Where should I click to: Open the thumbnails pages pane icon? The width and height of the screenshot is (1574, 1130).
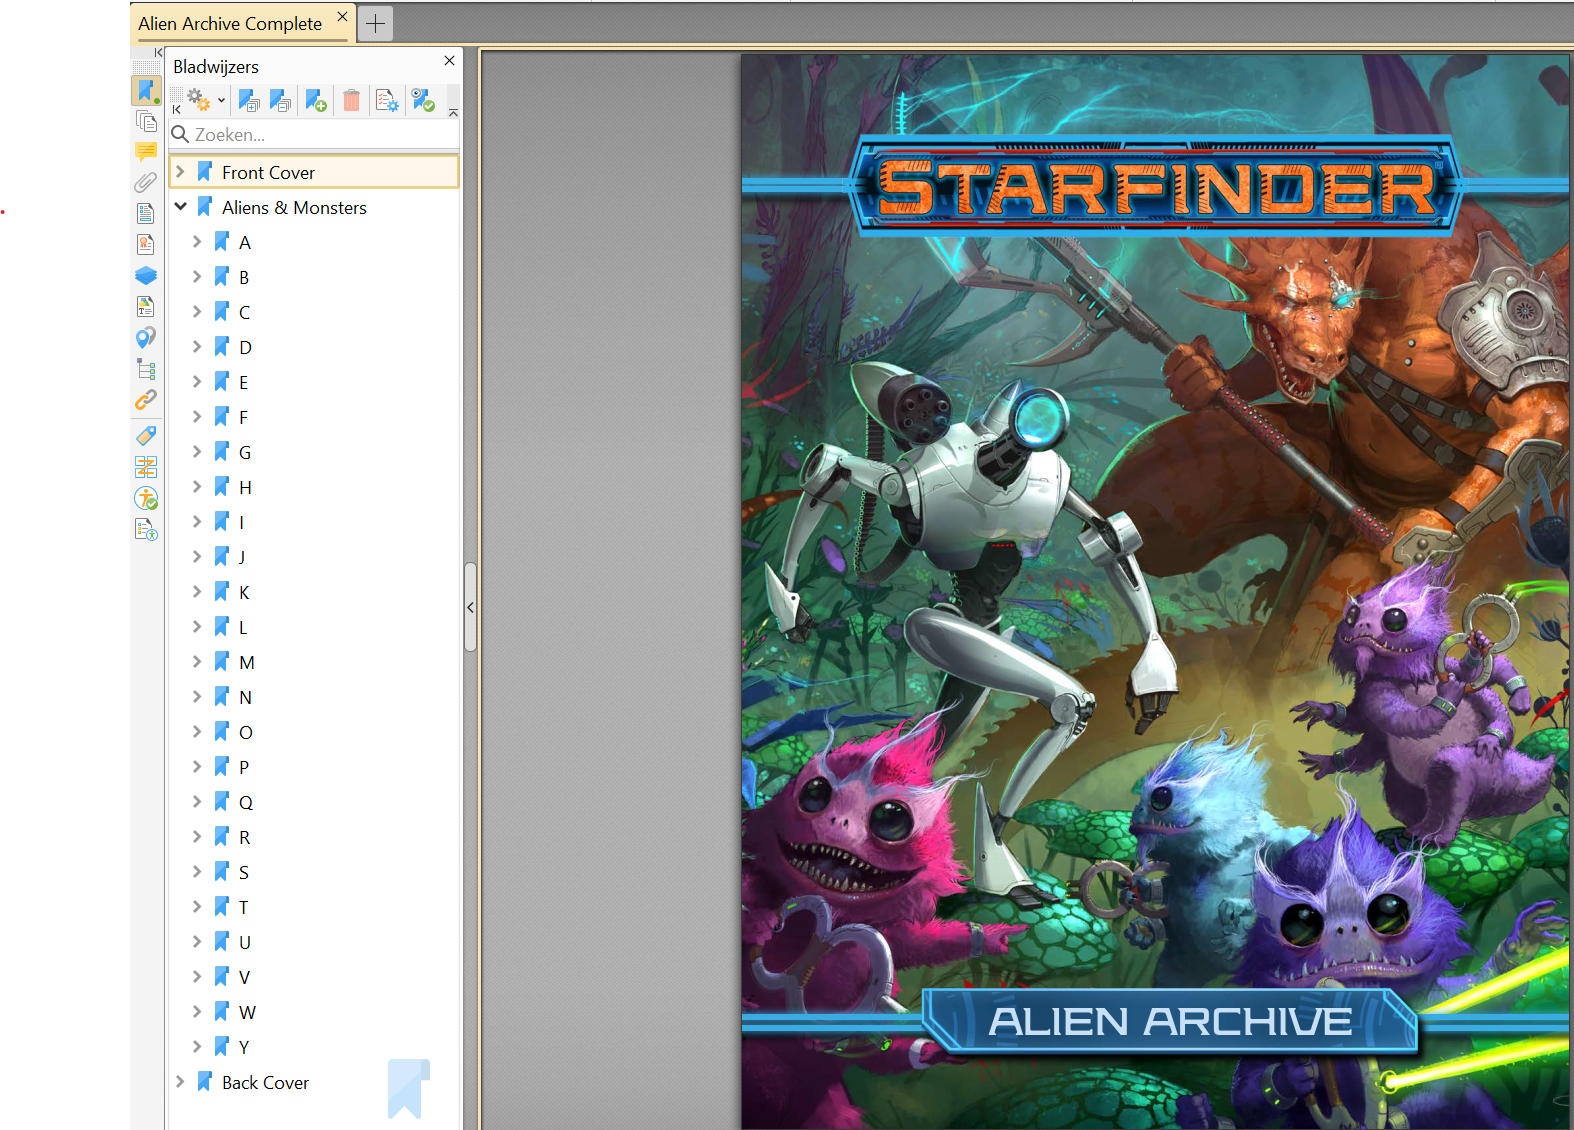tap(146, 121)
